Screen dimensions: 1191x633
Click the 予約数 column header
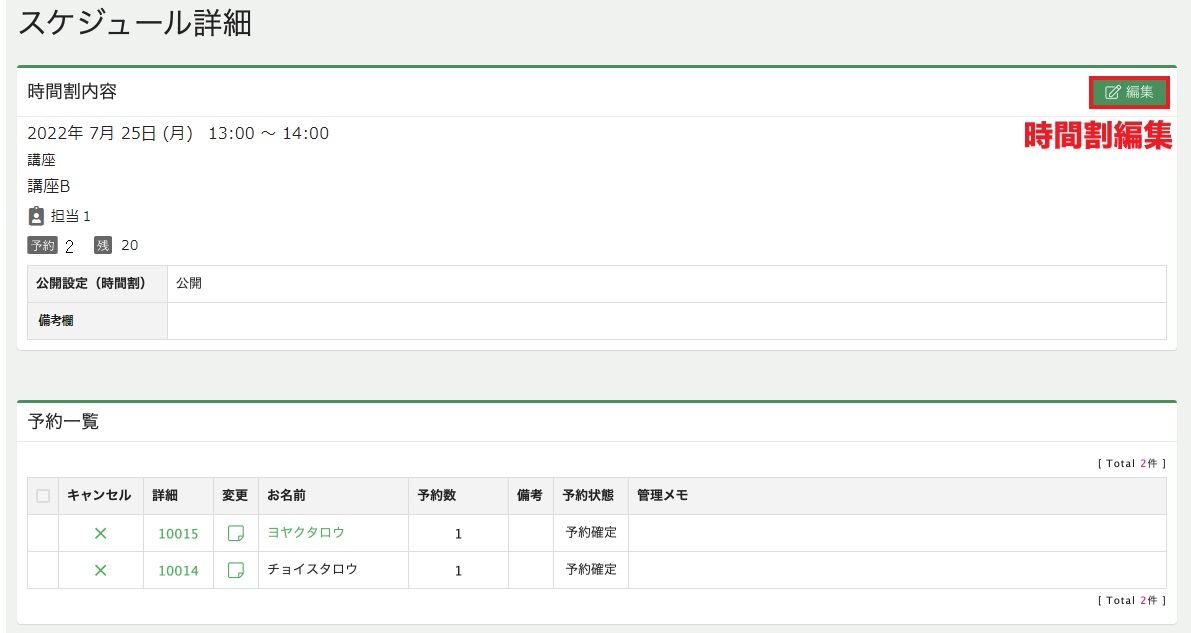437,495
